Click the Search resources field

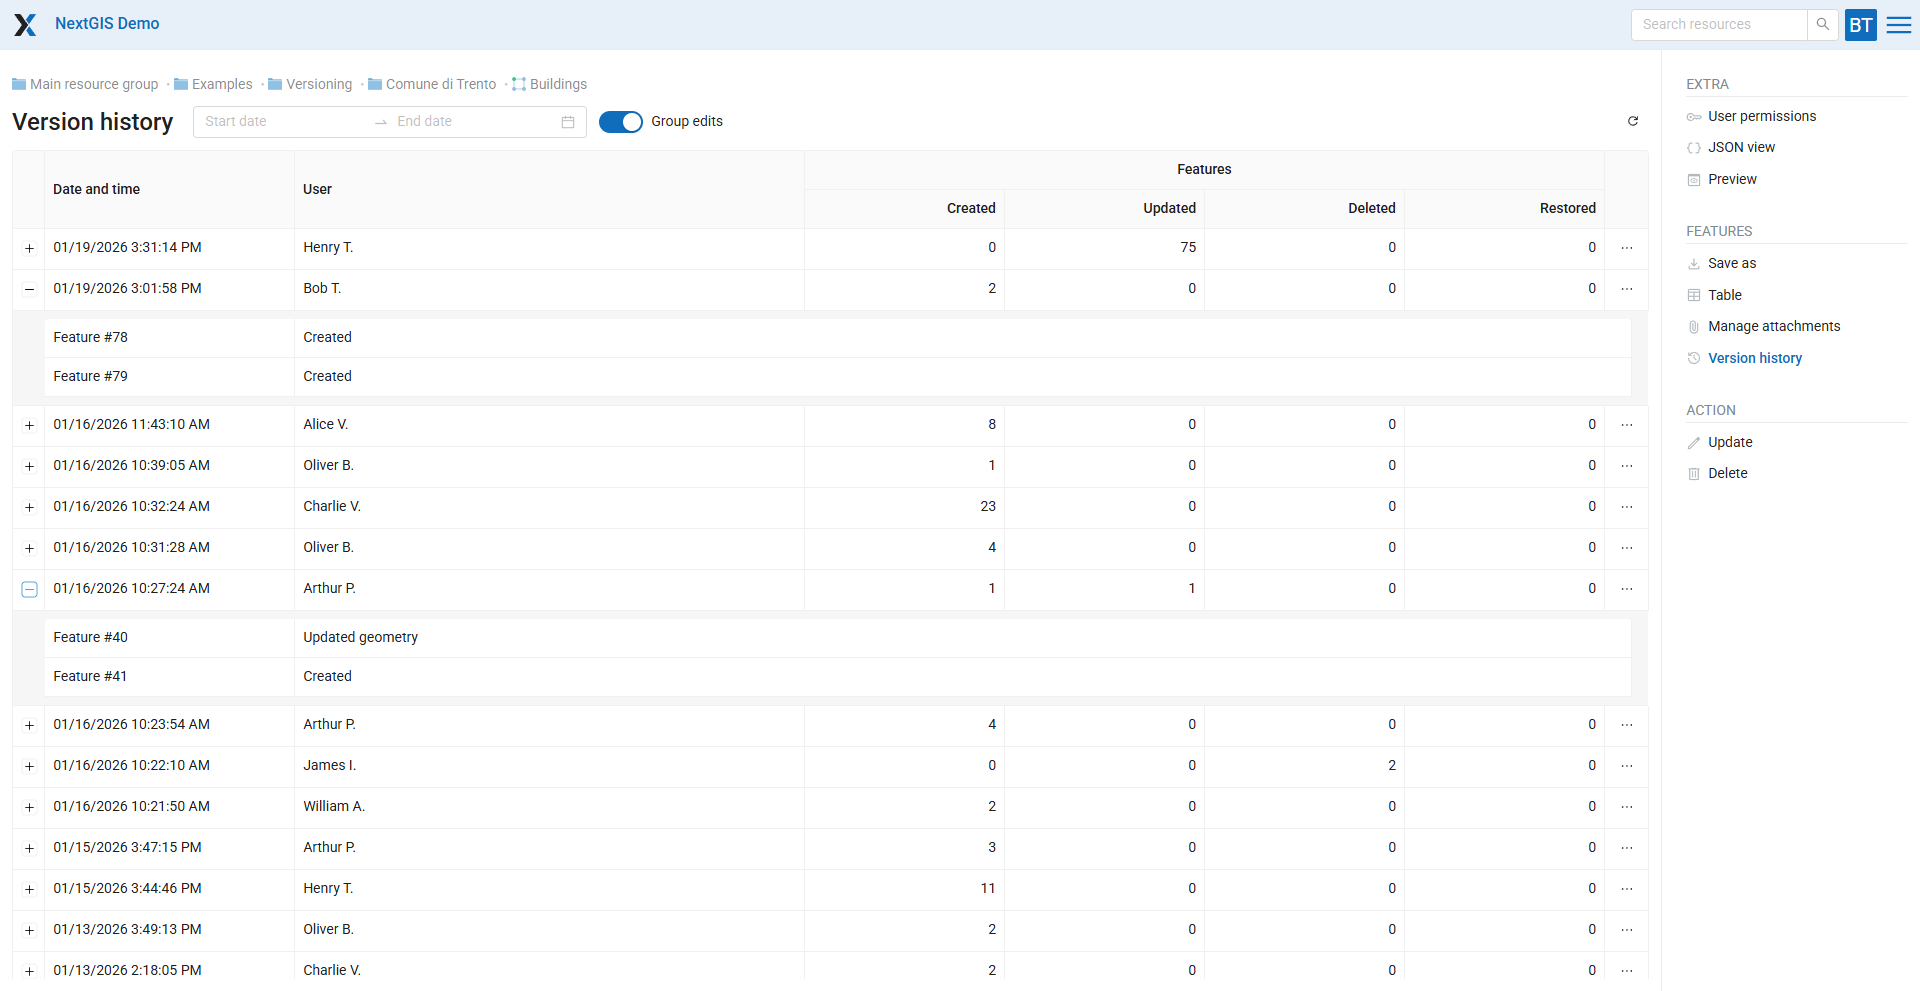click(1718, 24)
